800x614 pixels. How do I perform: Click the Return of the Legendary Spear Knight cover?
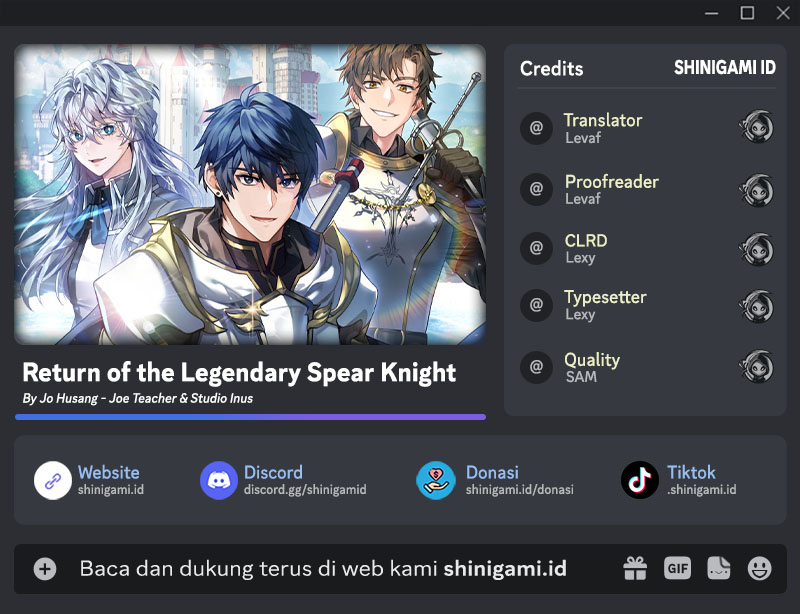point(250,194)
